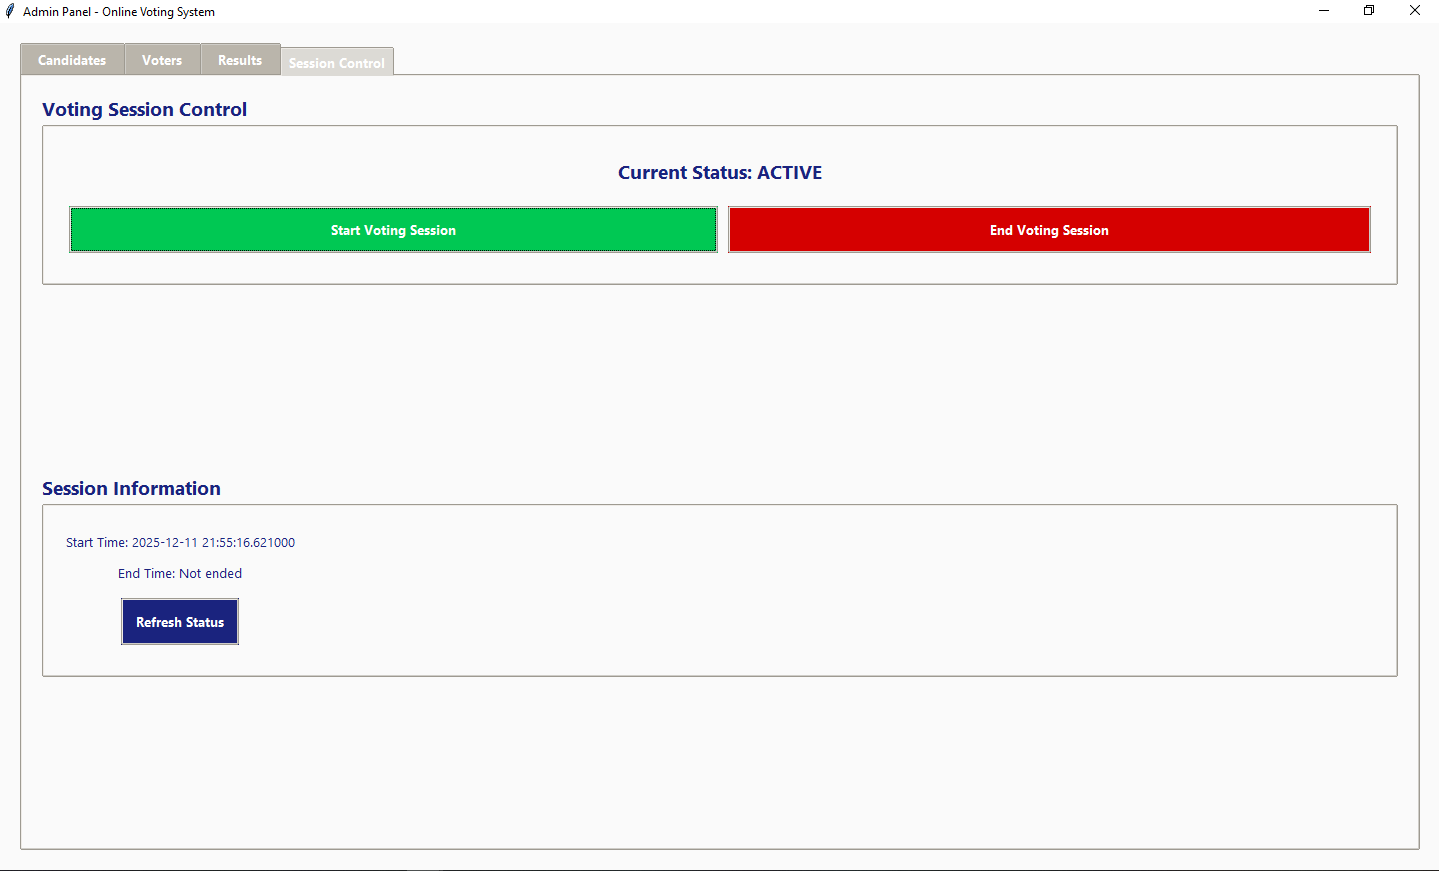Viewport: 1439px width, 871px height.
Task: Switch to the Candidates tab
Action: 71,59
